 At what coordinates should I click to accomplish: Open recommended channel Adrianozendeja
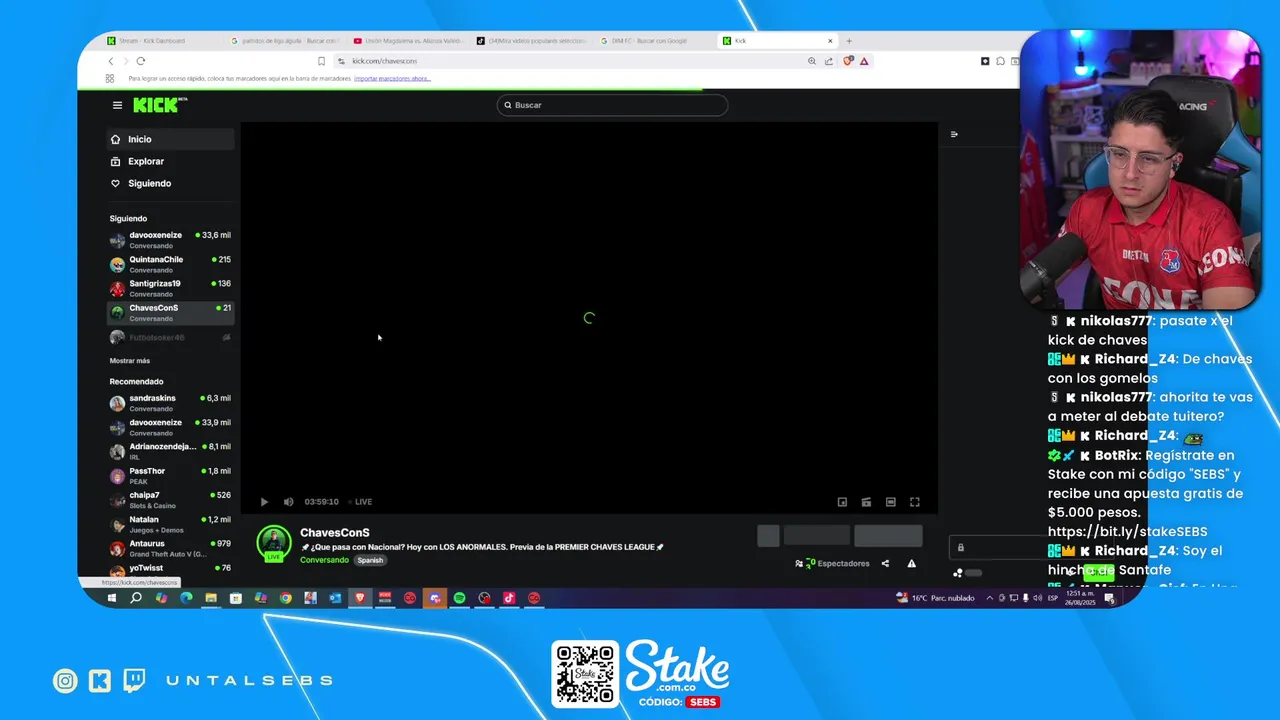(x=170, y=451)
